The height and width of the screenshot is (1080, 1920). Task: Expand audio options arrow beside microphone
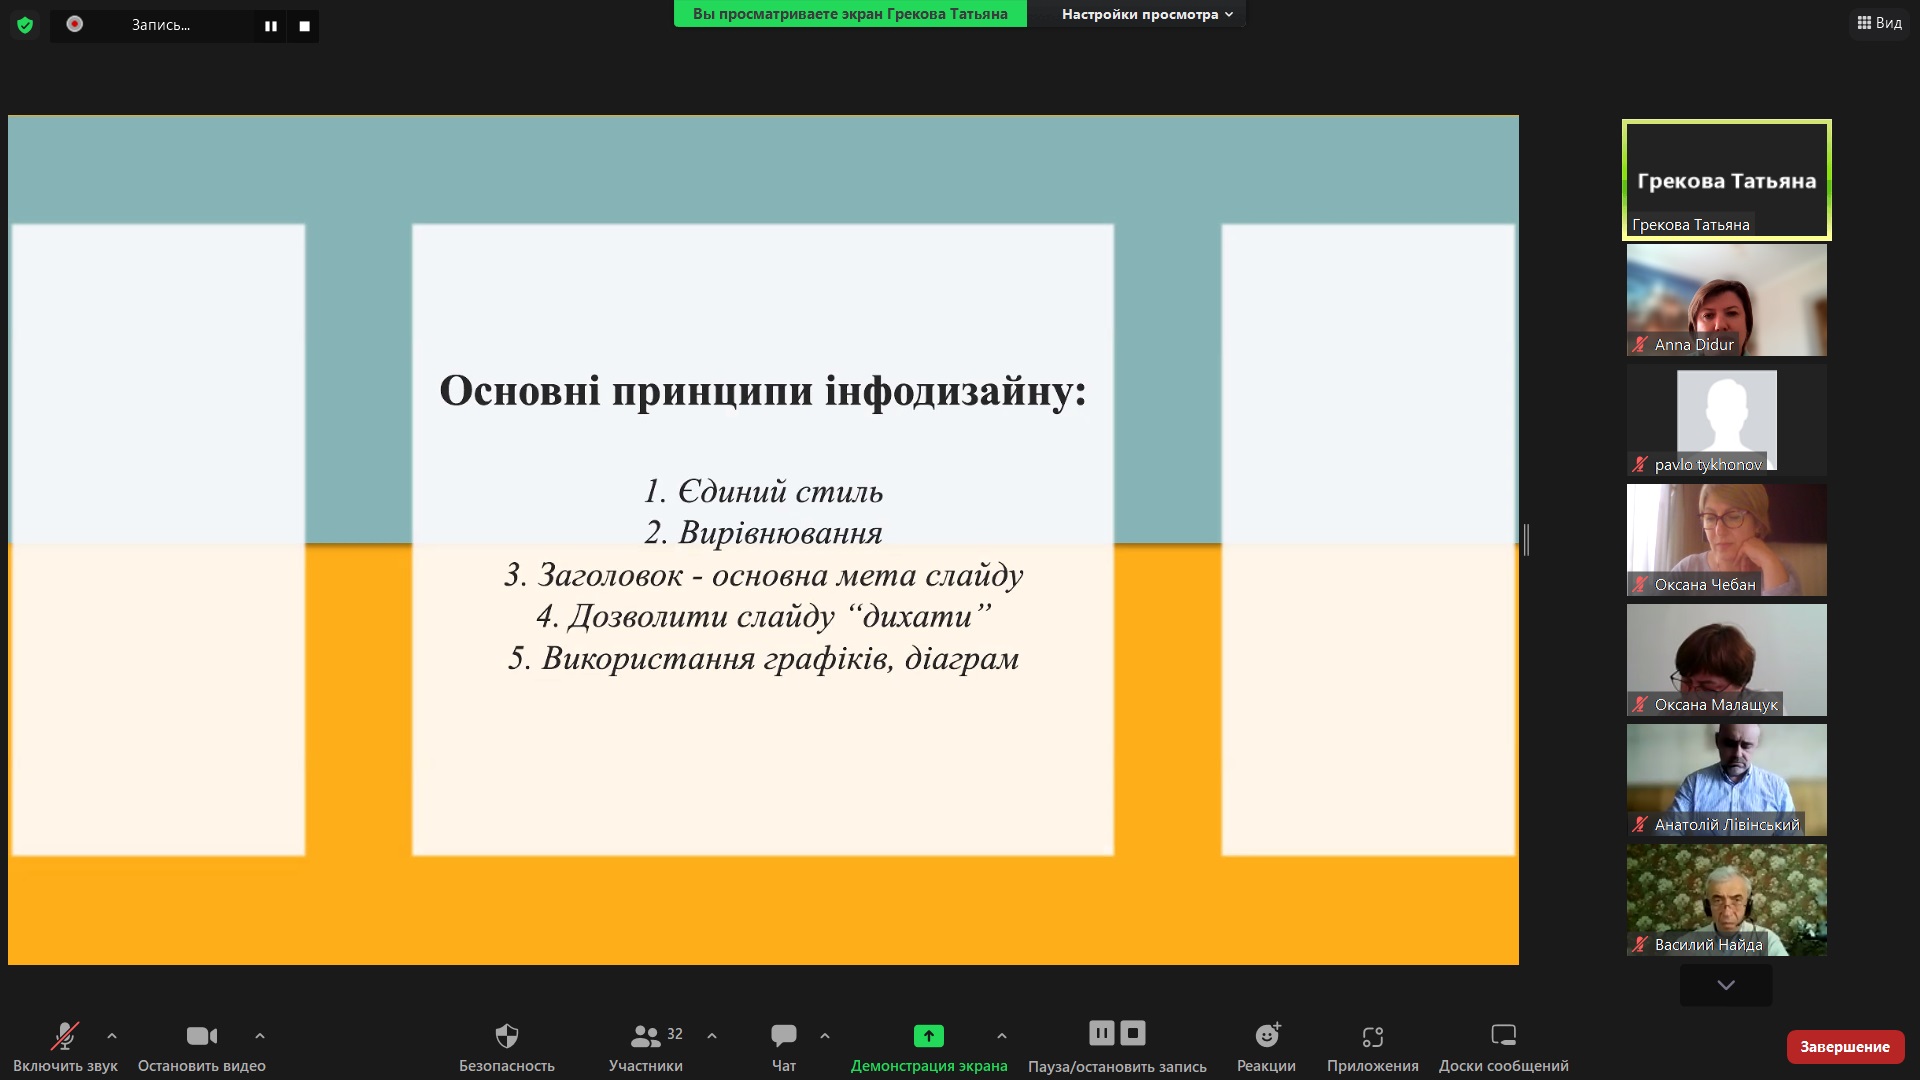pos(112,1036)
